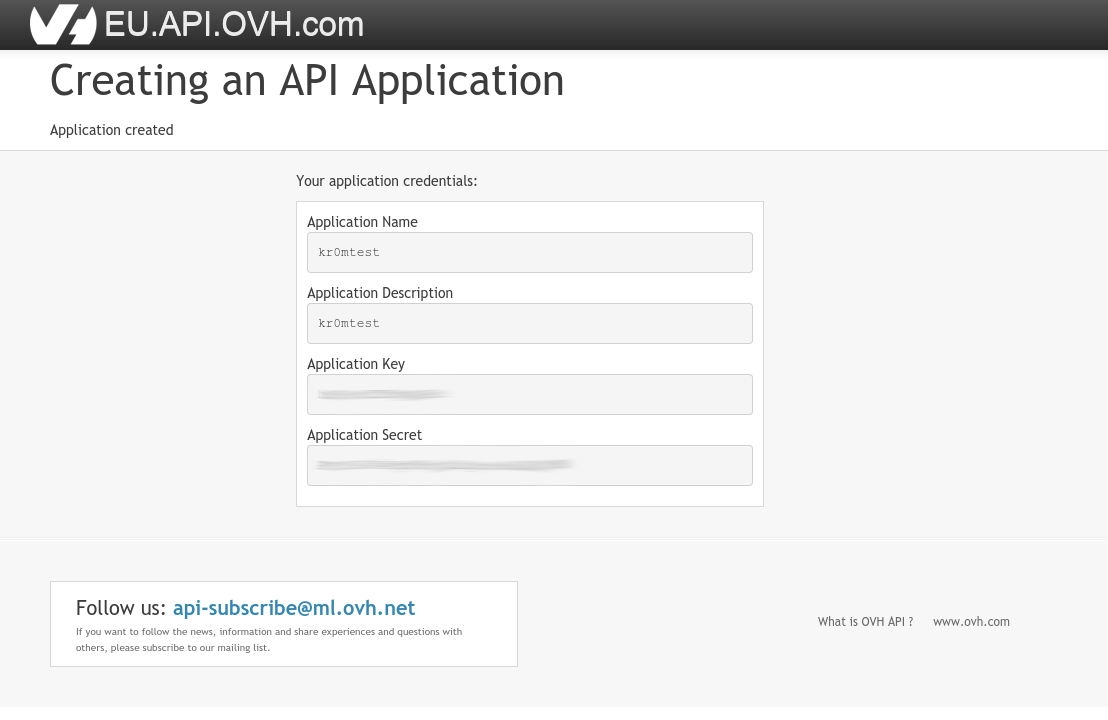Click the OVH logo icon
Viewport: 1108px width, 720px height.
pos(62,25)
